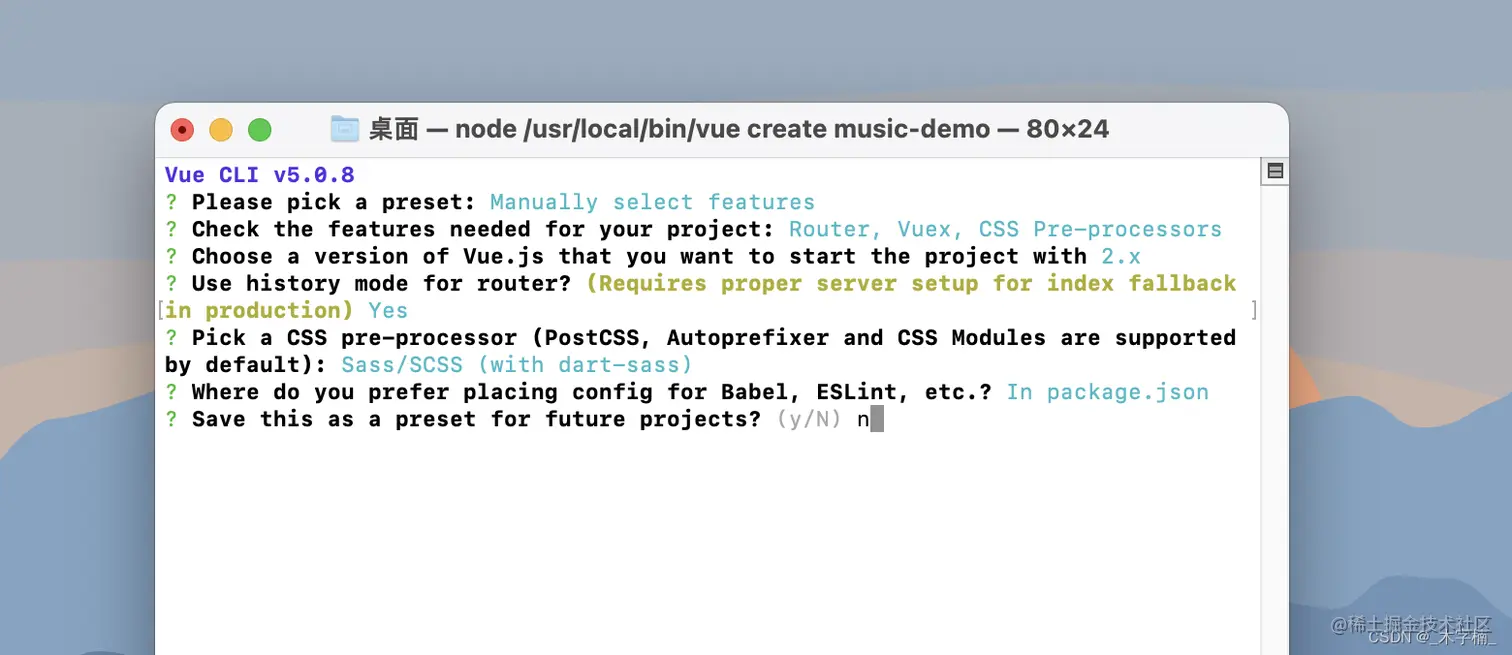
Task: Click the 'Vue CLI v5.0.8' line
Action: tap(260, 175)
